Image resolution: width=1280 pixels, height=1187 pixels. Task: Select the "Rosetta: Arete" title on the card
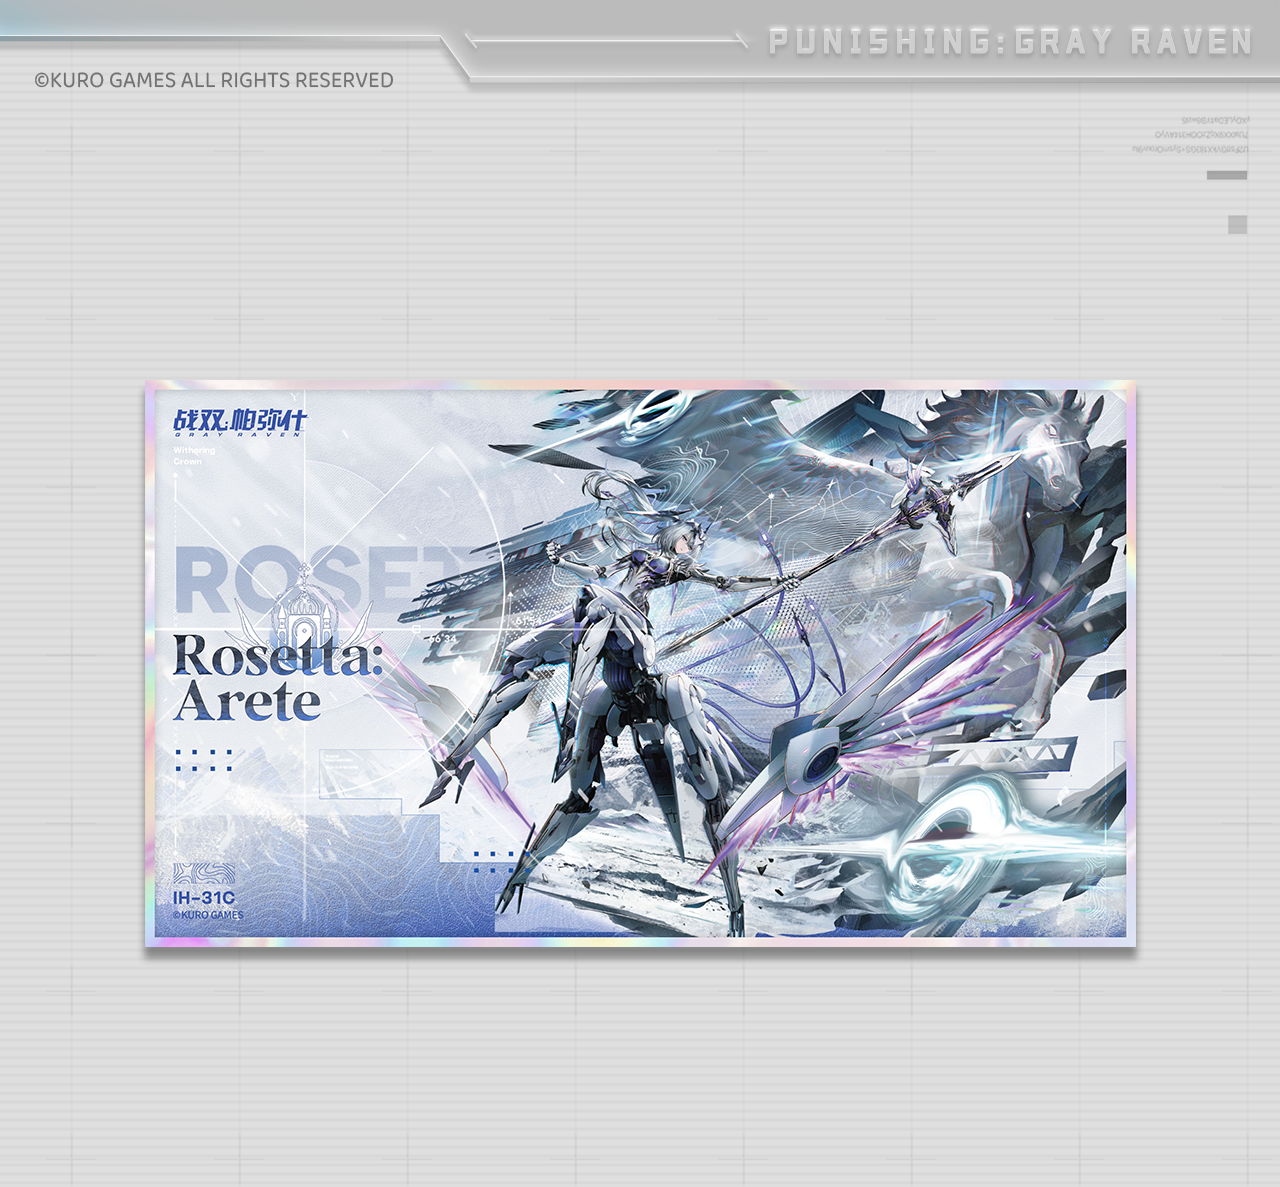tap(278, 677)
